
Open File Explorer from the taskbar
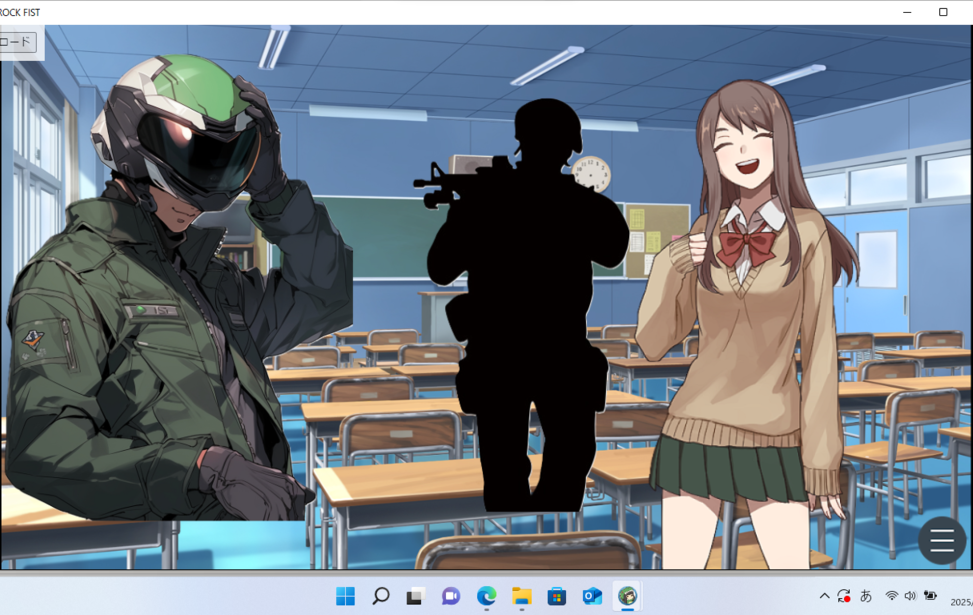pyautogui.click(x=522, y=596)
